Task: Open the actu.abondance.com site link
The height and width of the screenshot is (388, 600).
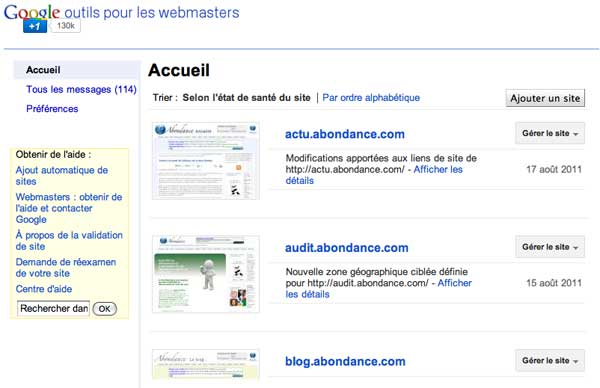Action: (345, 134)
